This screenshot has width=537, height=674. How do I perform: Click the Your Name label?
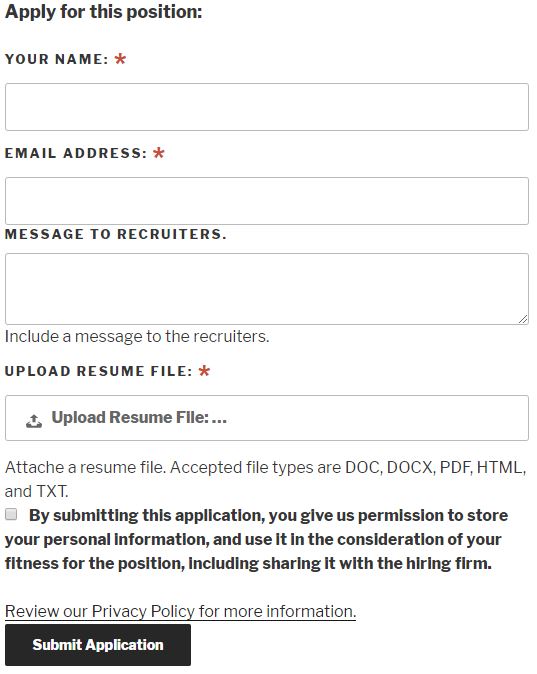point(57,59)
